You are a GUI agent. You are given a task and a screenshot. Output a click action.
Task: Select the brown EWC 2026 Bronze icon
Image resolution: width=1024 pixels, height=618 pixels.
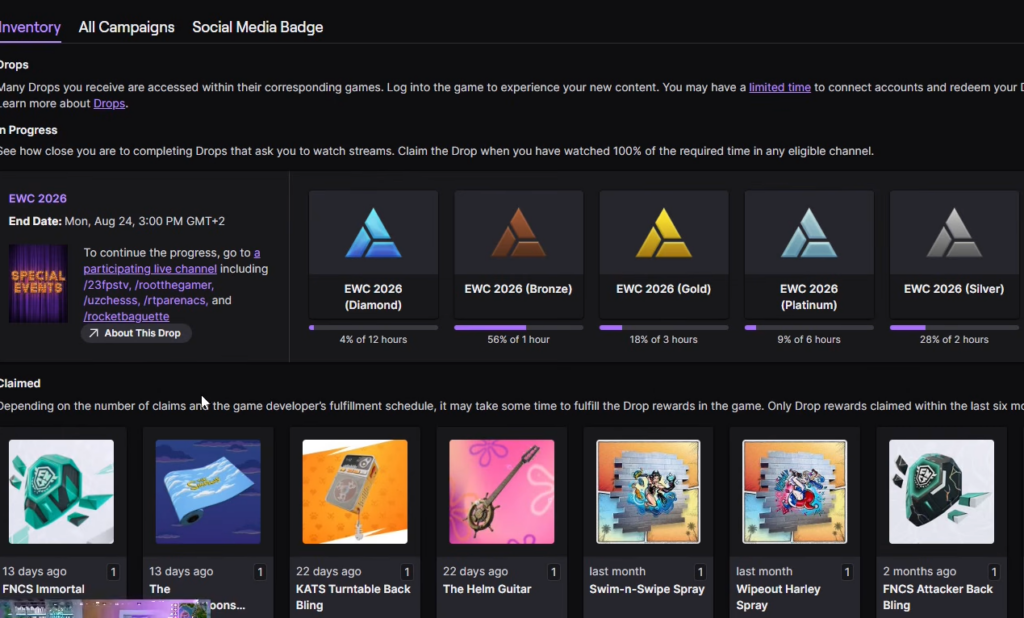click(x=519, y=233)
